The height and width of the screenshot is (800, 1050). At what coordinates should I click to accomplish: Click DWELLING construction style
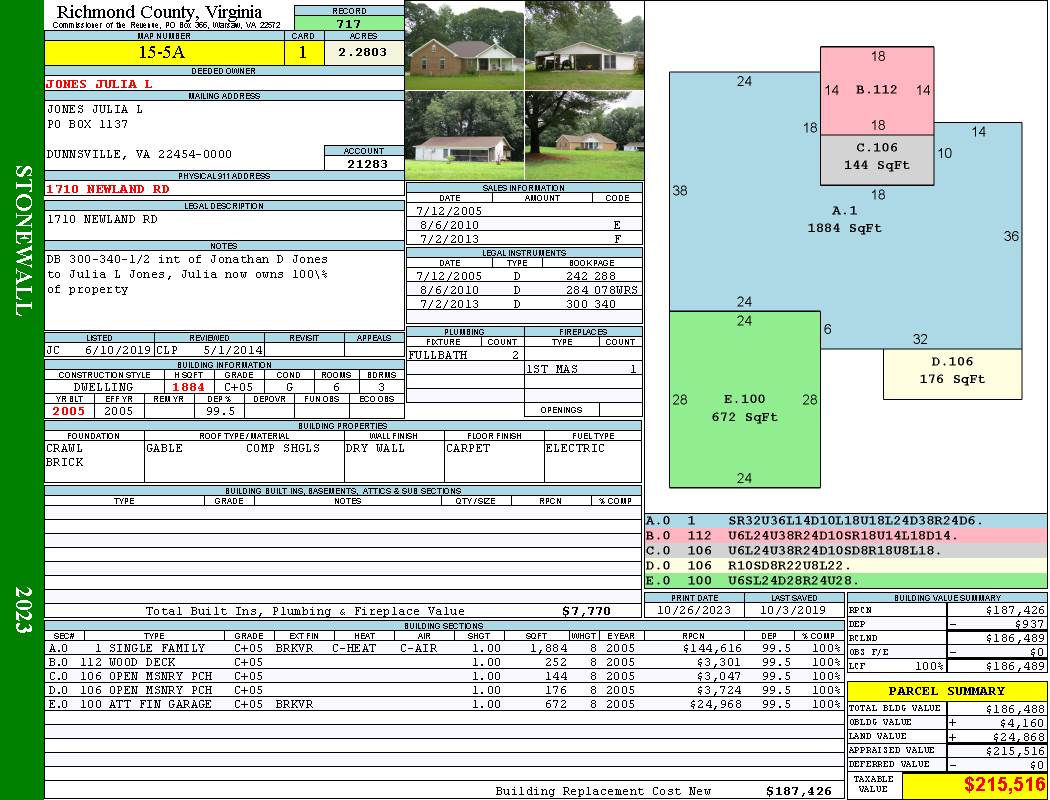tap(103, 387)
